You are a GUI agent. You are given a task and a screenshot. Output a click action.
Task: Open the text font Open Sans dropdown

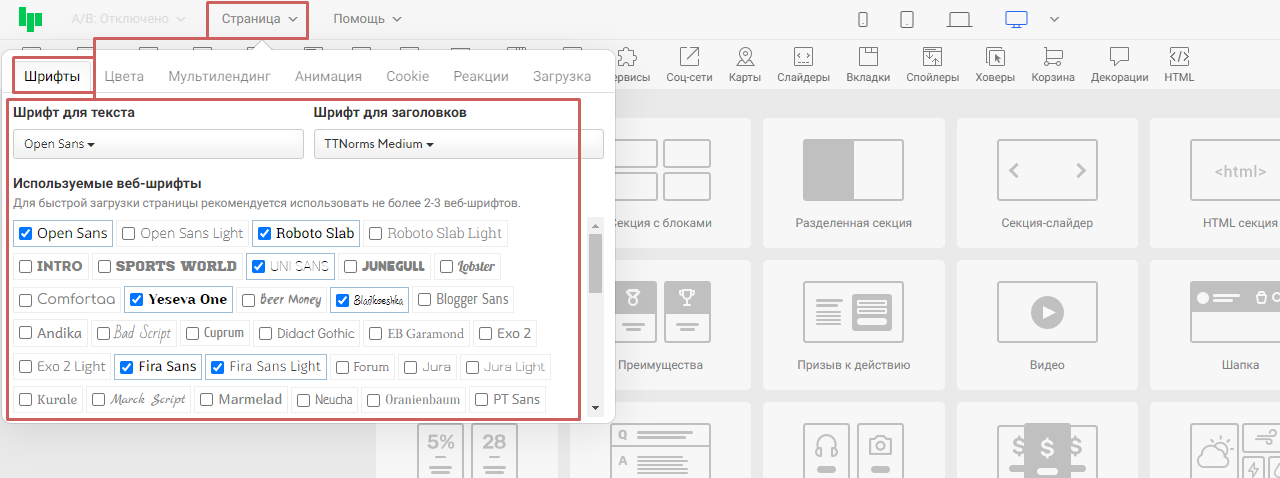coord(158,144)
